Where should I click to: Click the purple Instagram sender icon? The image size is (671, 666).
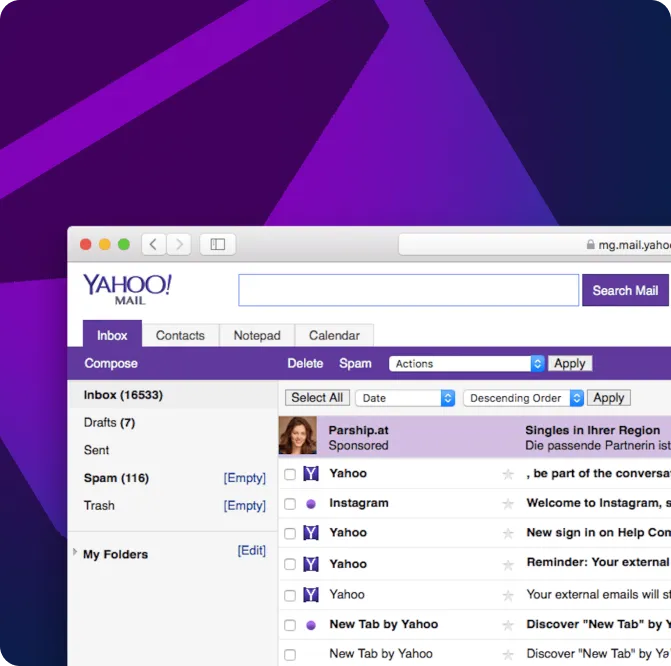310,504
